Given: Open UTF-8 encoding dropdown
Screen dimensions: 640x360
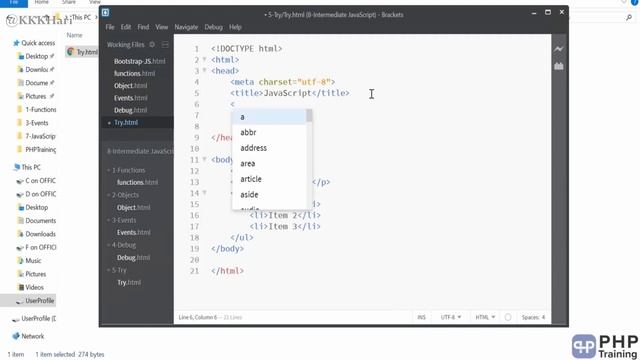Looking at the screenshot, I should coord(451,317).
